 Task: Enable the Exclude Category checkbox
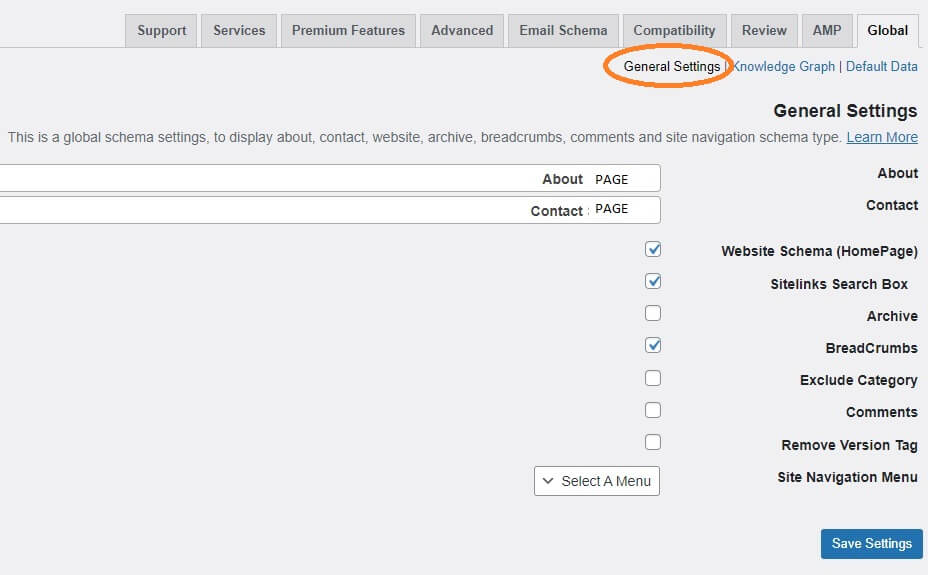[653, 378]
